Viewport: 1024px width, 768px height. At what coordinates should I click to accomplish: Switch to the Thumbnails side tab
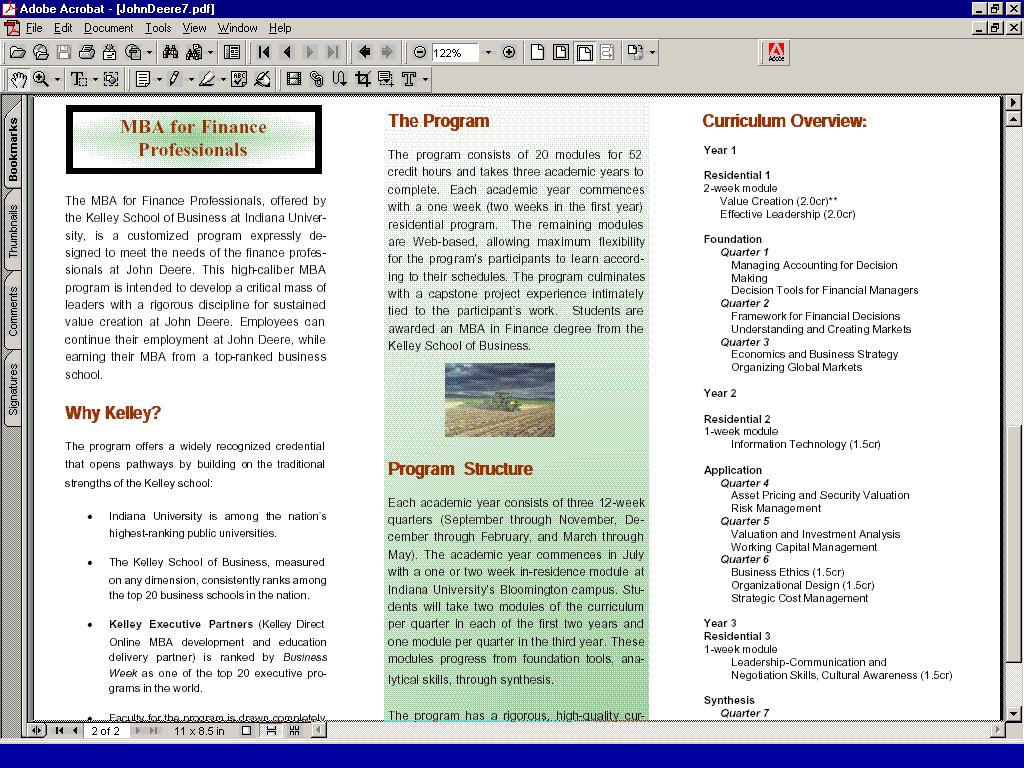point(12,231)
